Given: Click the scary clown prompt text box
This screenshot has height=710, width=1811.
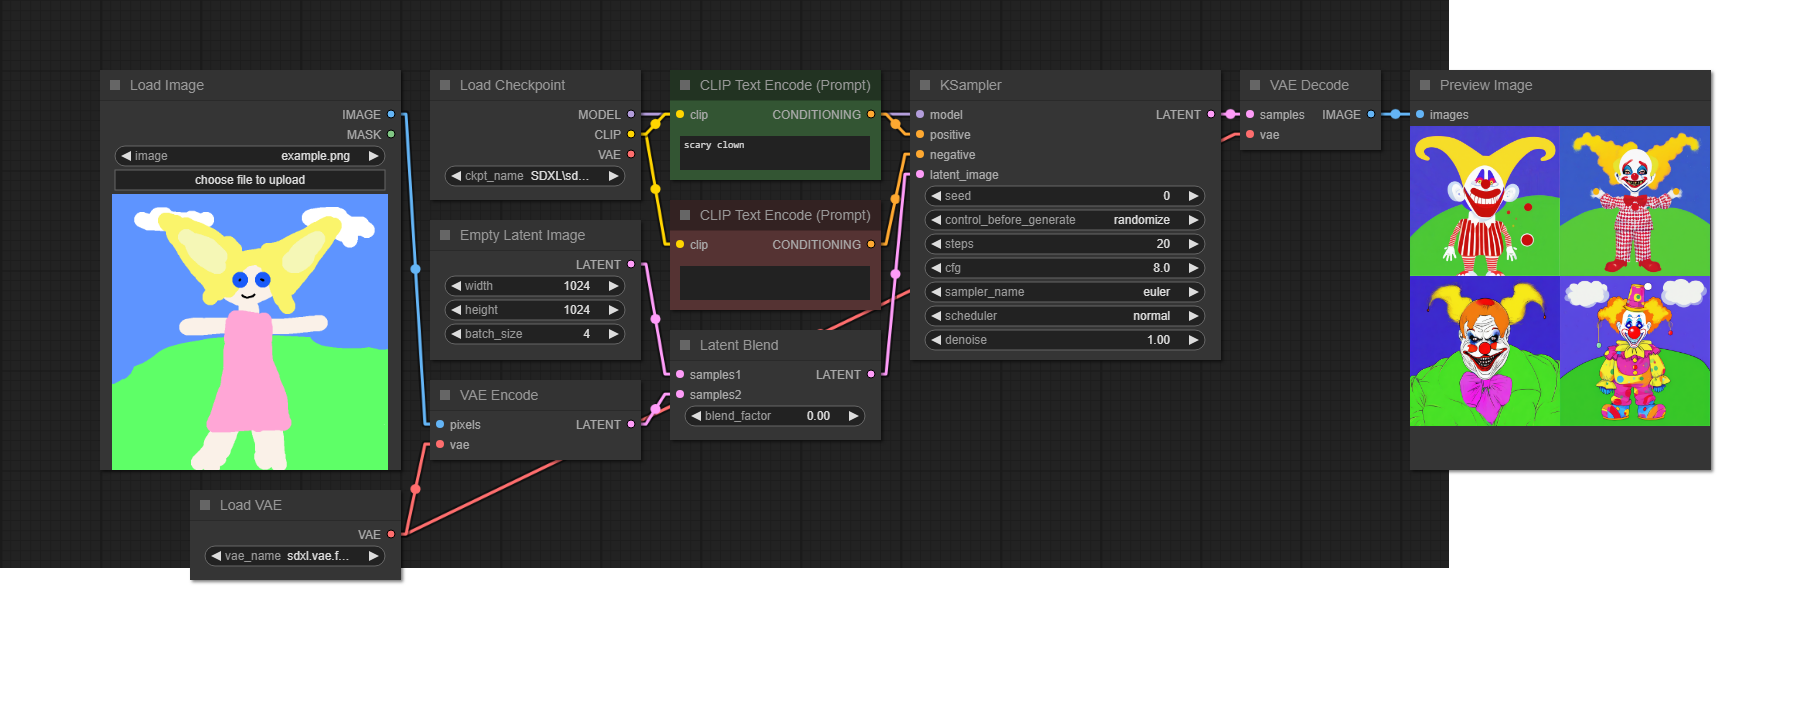Looking at the screenshot, I should (775, 153).
